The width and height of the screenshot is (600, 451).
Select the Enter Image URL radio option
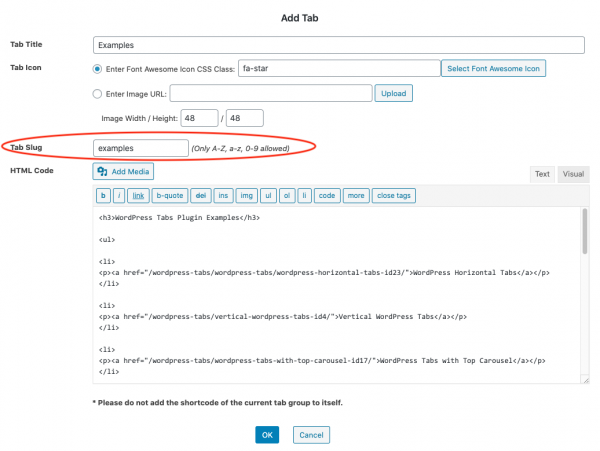97,94
